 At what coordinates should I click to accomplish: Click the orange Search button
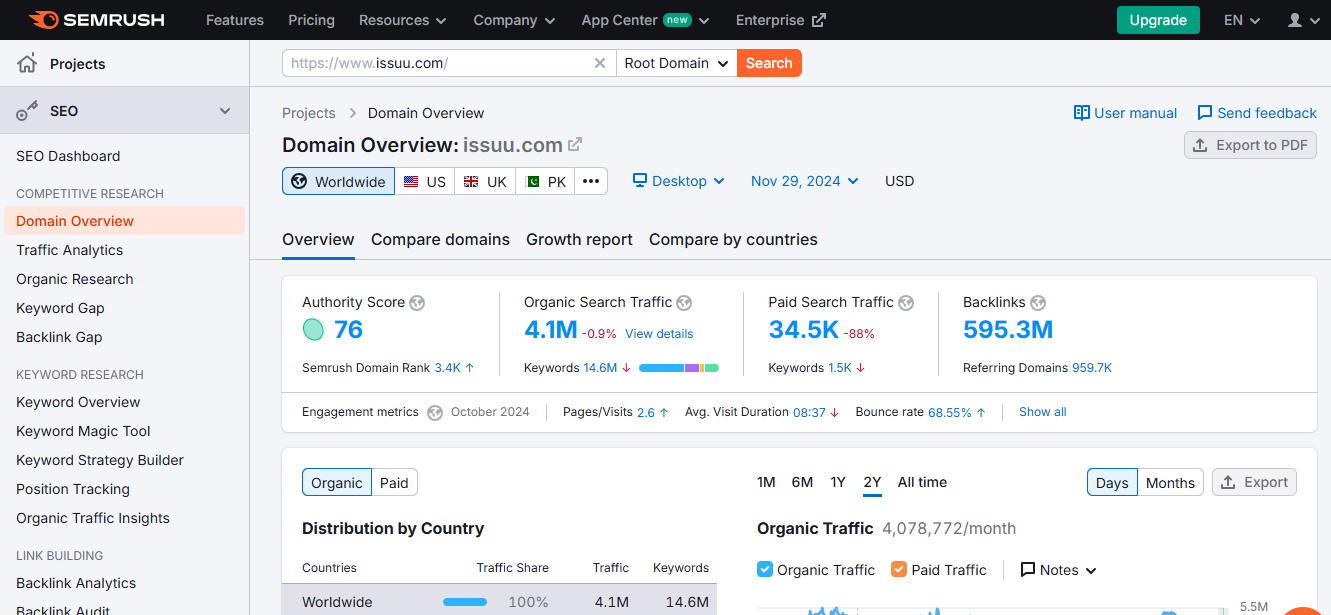769,63
